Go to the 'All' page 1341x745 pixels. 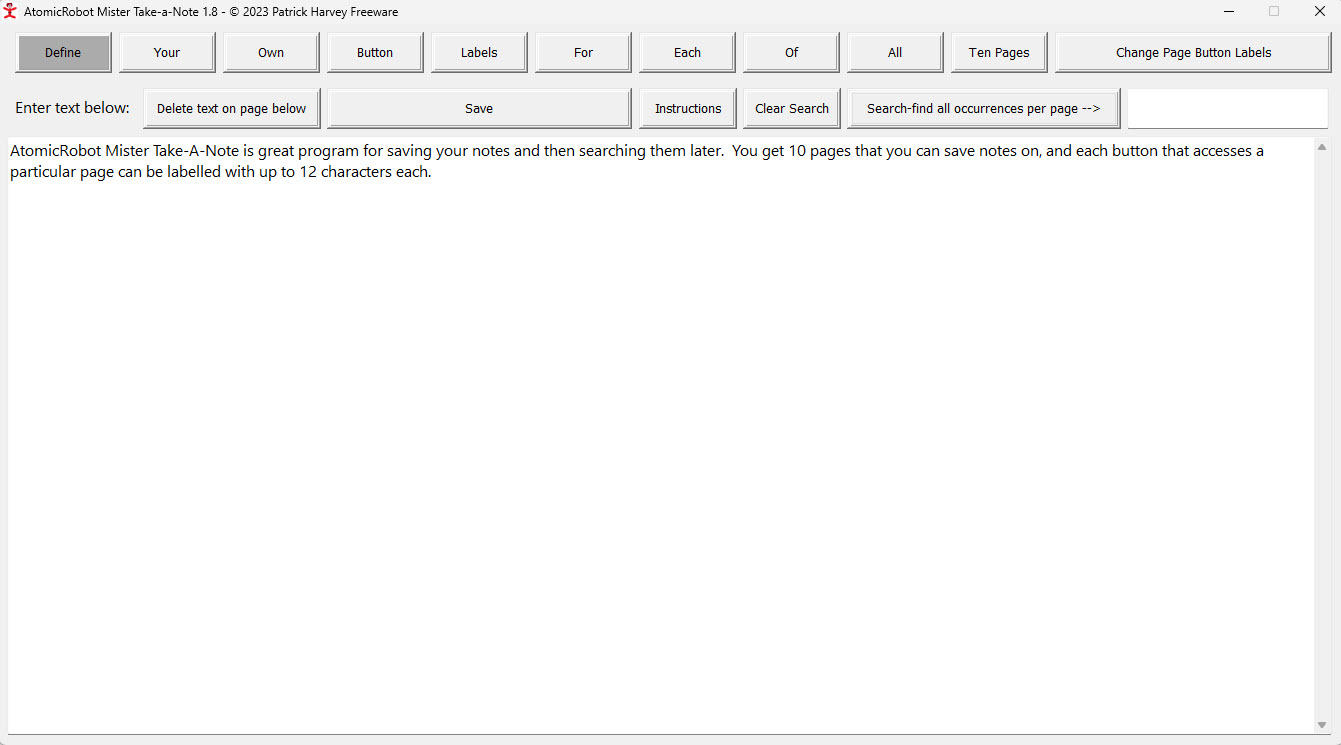[895, 53]
